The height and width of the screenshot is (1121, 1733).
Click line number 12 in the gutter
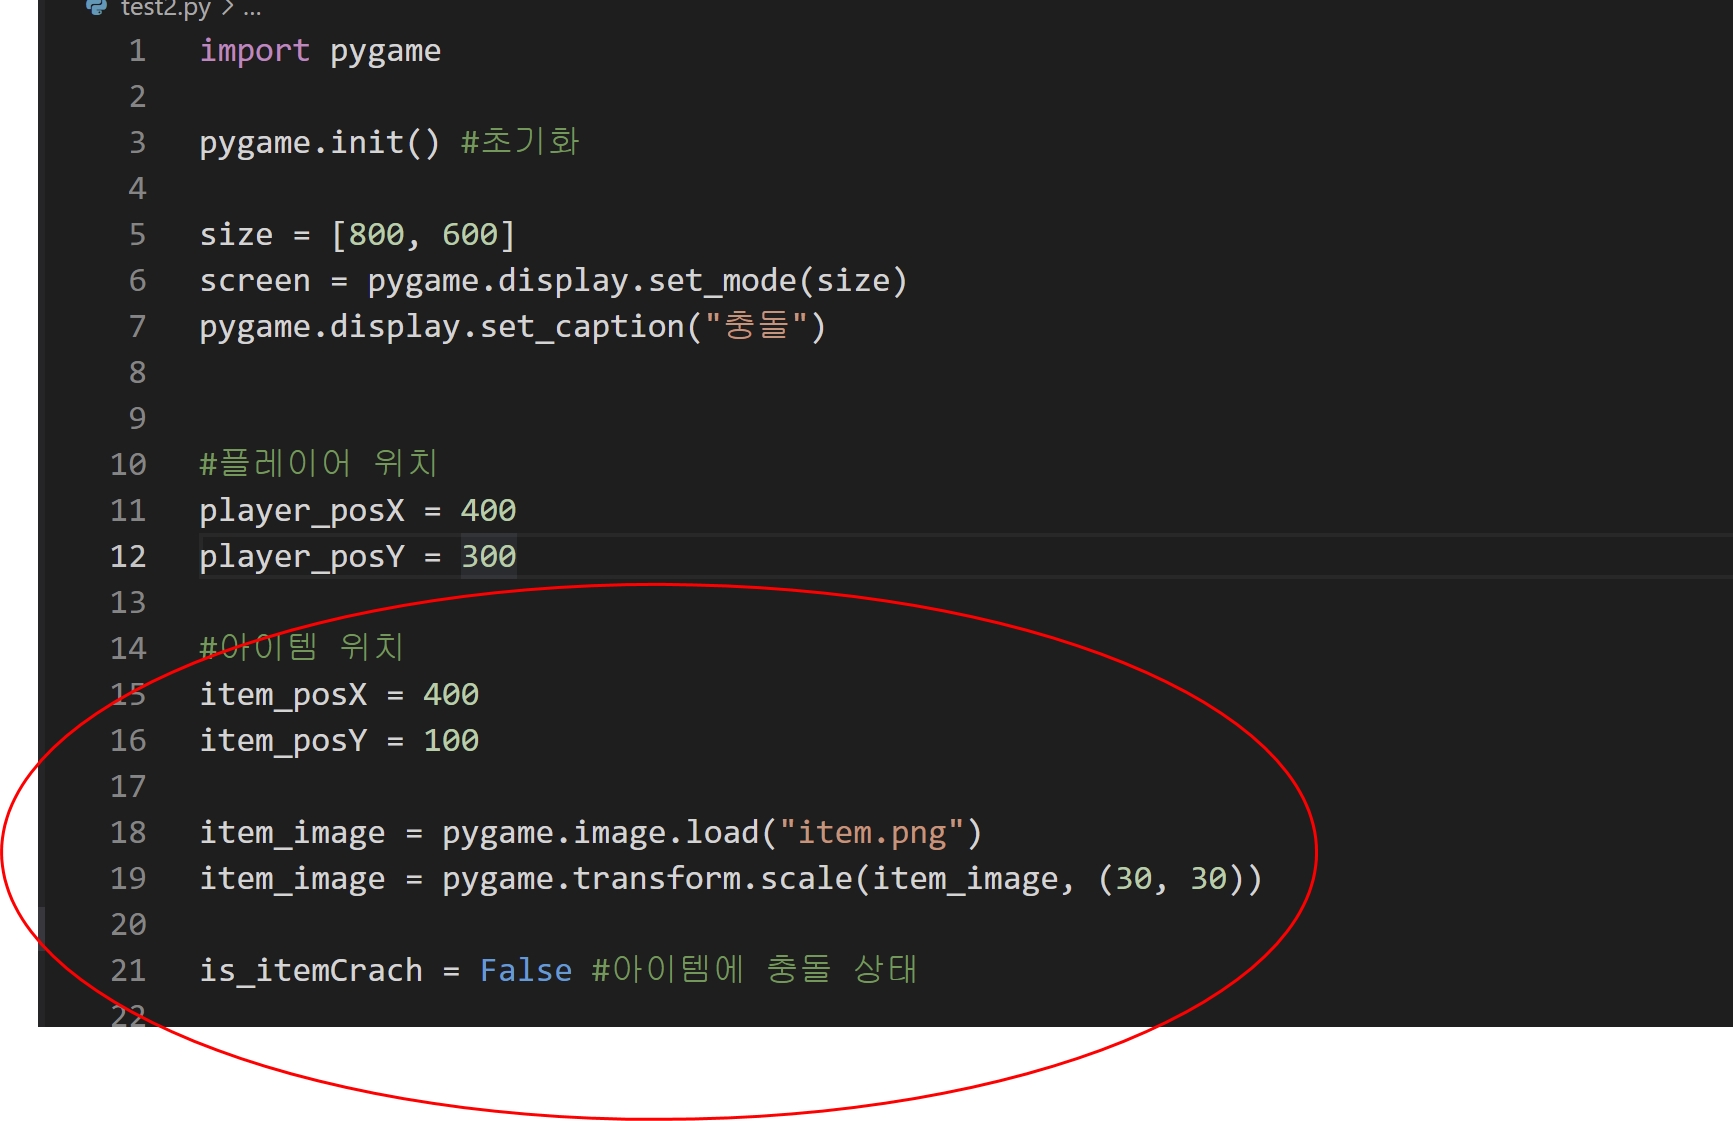click(x=128, y=557)
